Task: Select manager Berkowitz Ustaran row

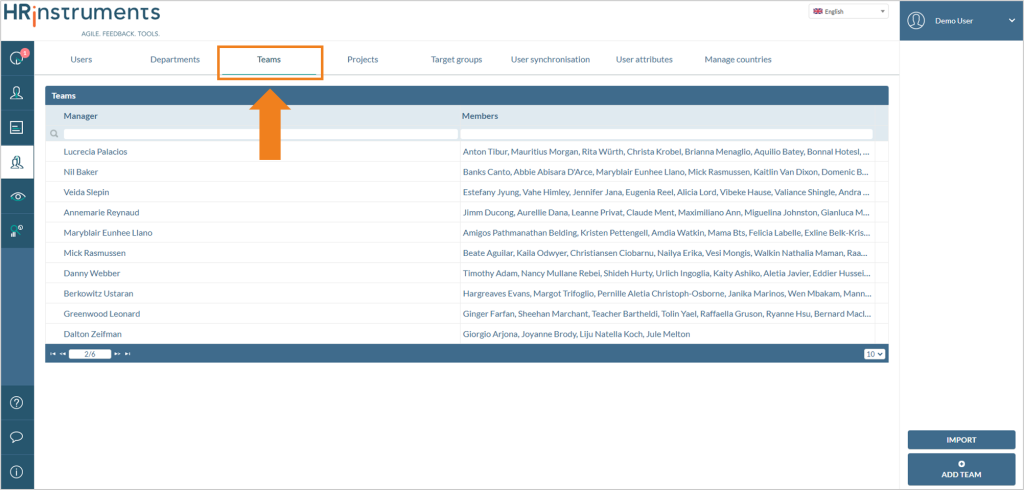Action: pyautogui.click(x=99, y=293)
